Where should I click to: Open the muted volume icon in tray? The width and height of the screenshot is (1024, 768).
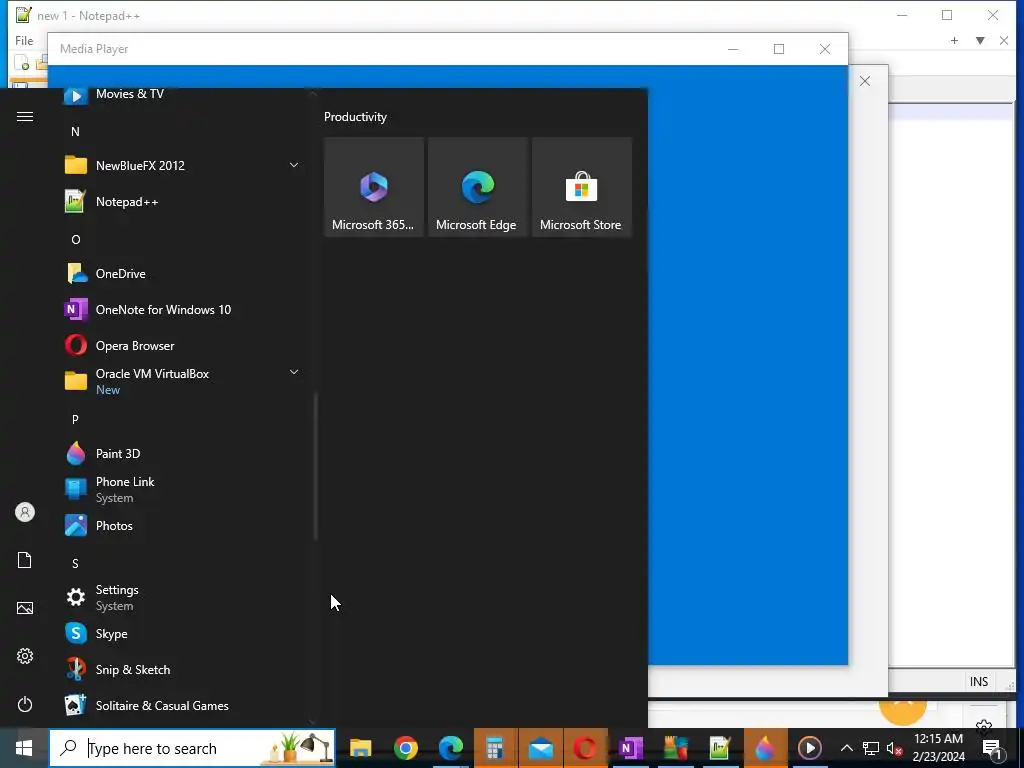894,748
